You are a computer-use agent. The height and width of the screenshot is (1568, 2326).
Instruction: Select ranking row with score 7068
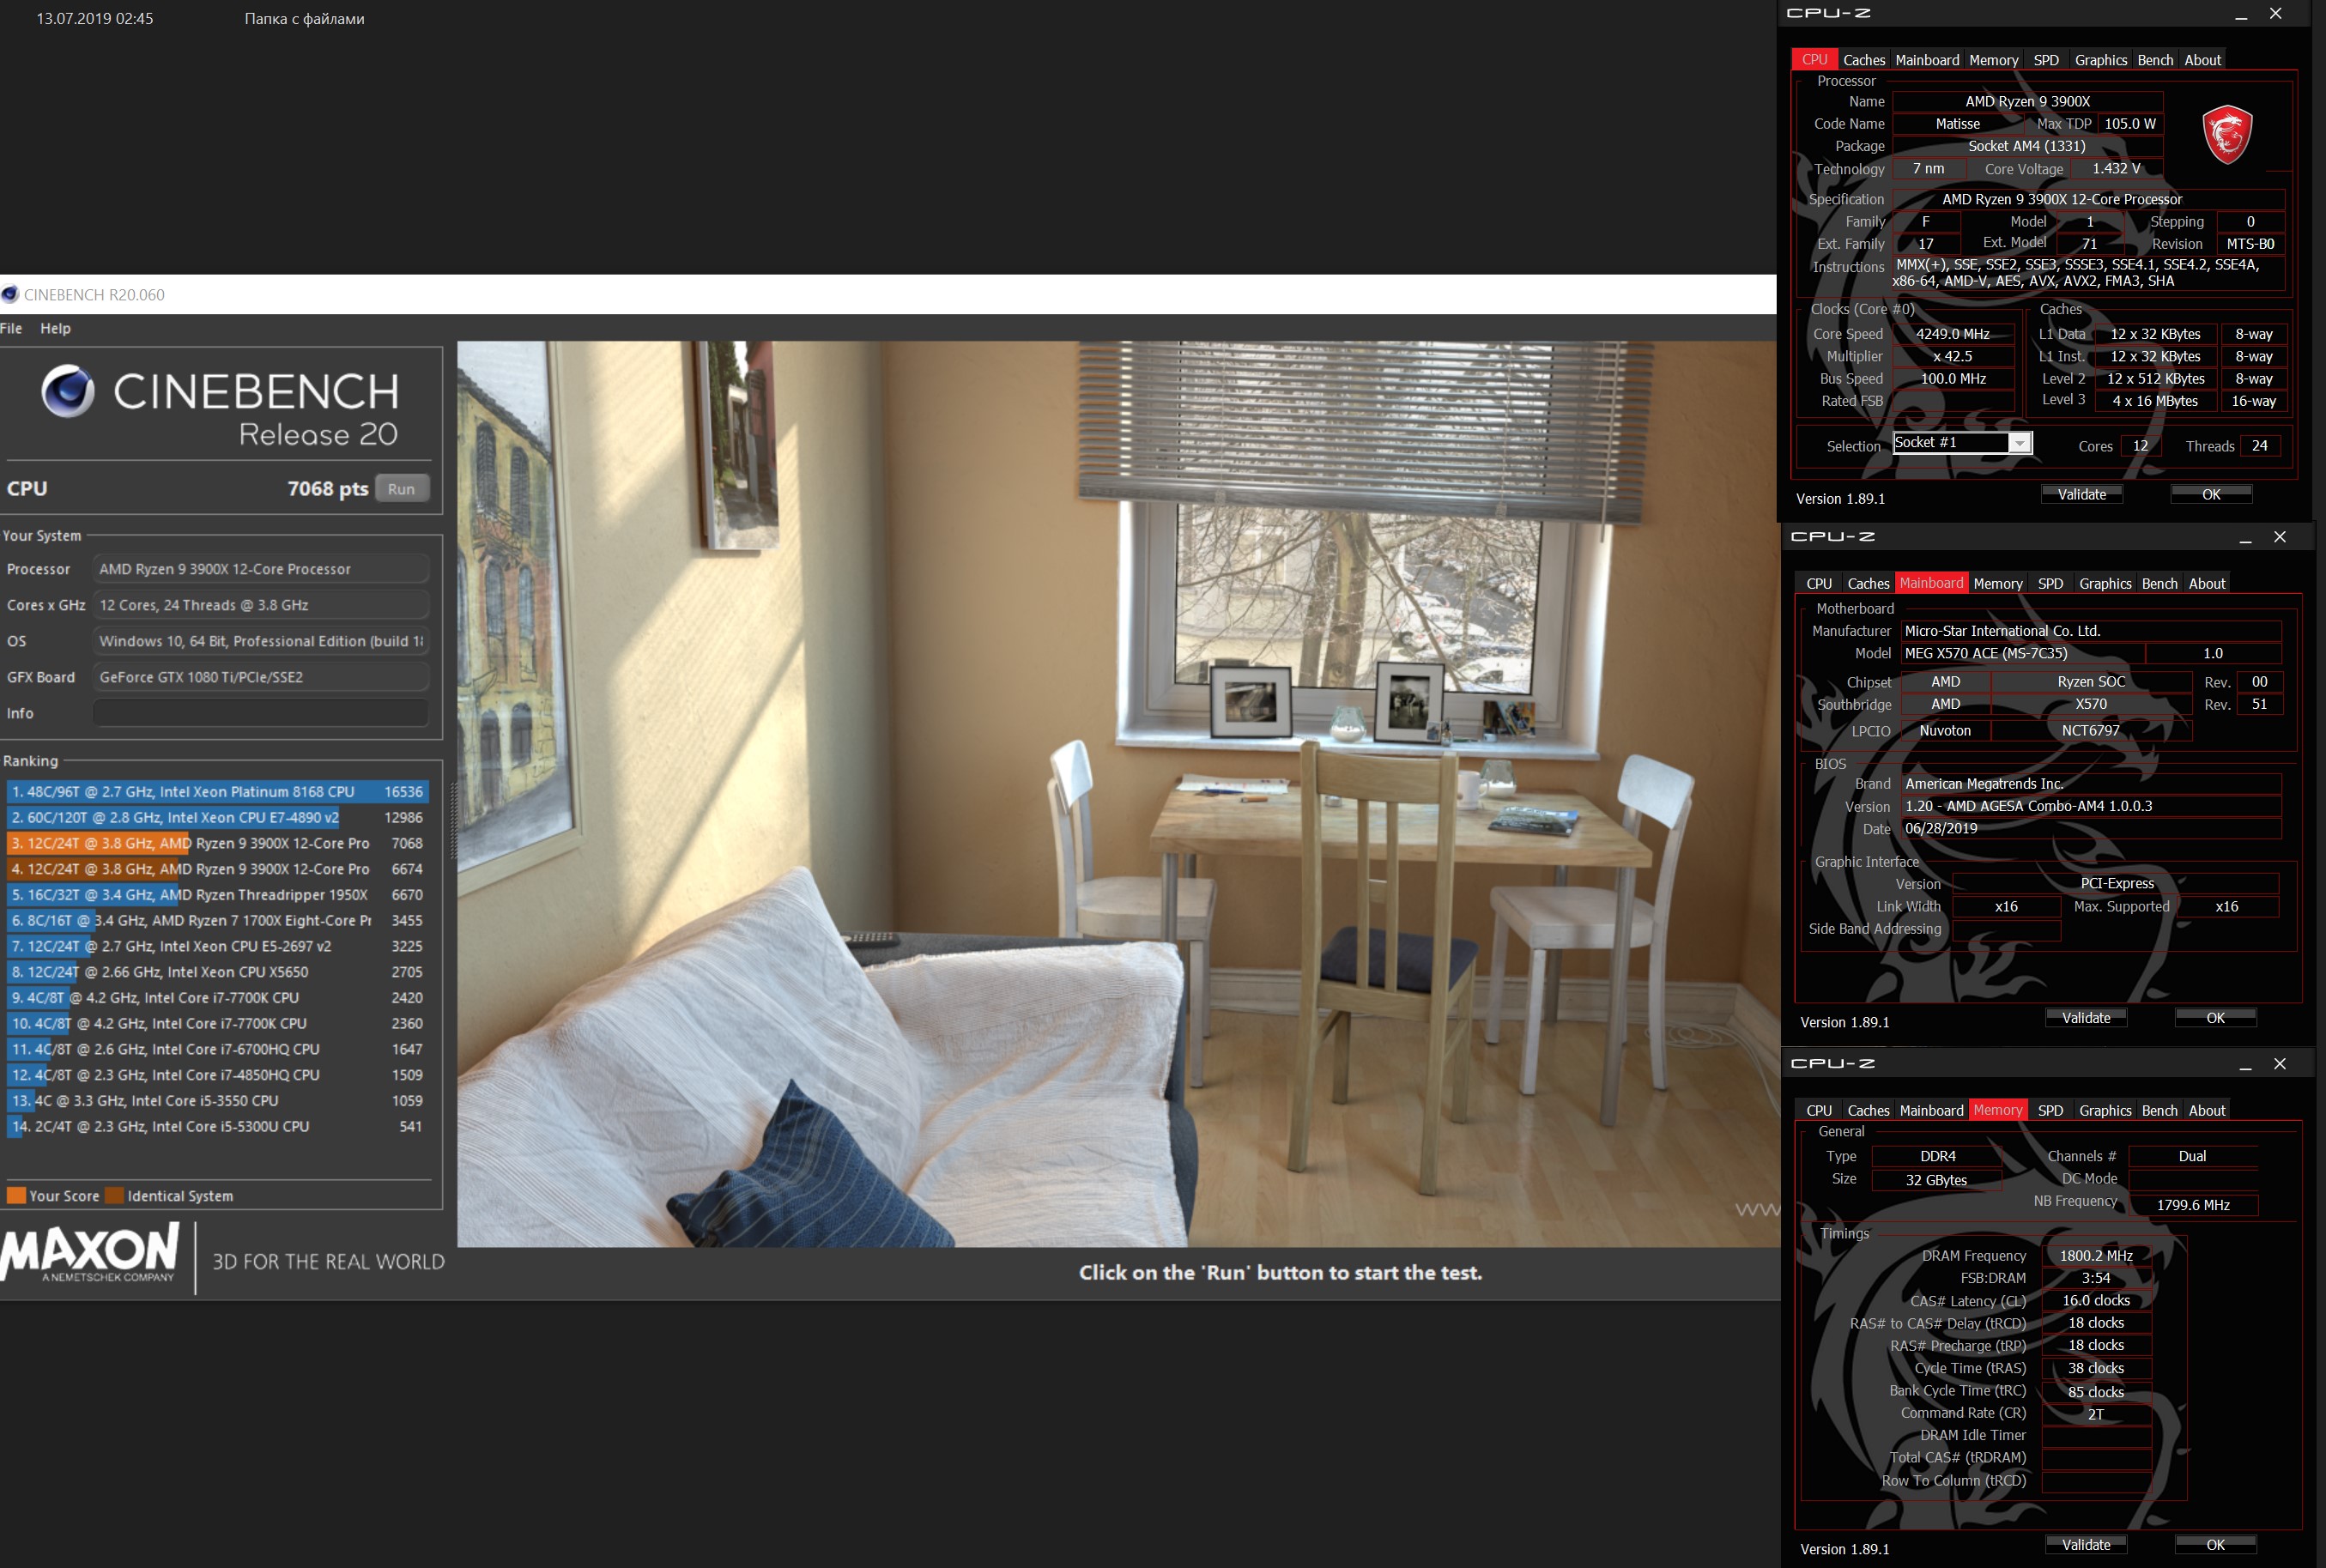pyautogui.click(x=217, y=843)
